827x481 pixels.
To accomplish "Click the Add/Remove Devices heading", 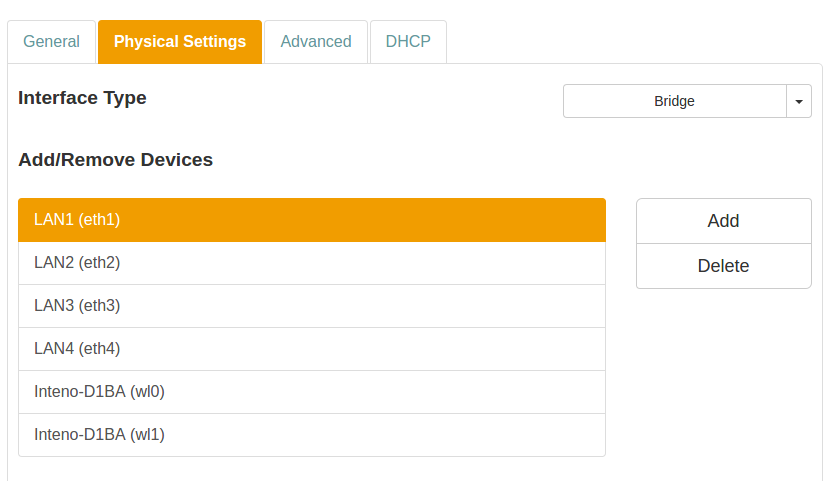I will pos(115,160).
